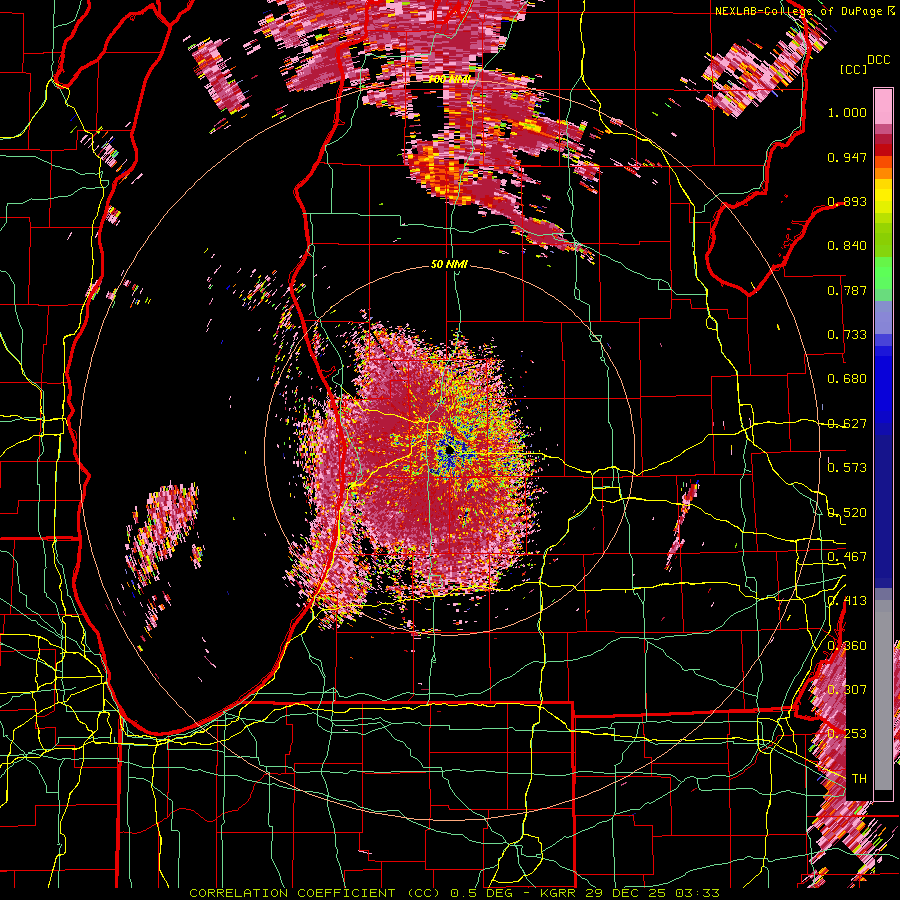Click the TH label on the color scale

tap(859, 779)
